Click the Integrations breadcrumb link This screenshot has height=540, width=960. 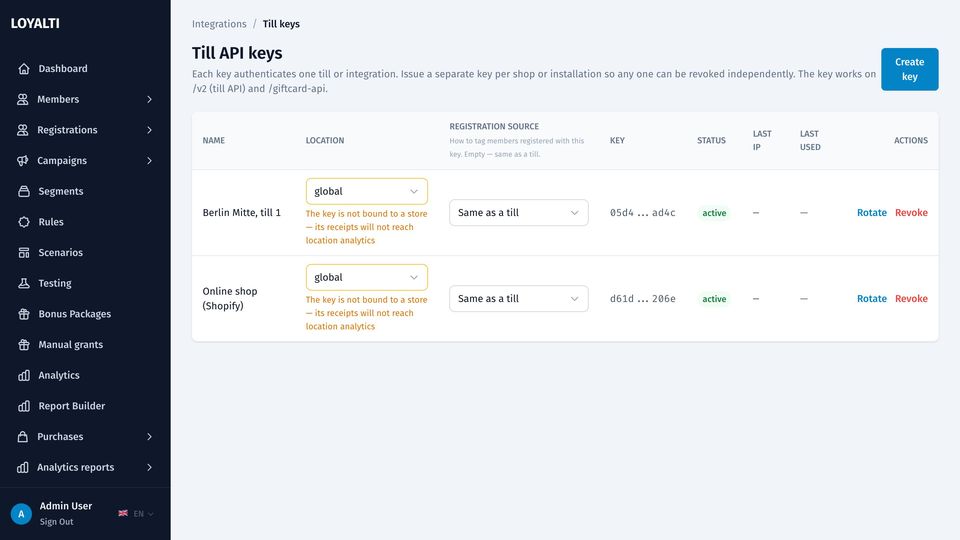(x=219, y=24)
